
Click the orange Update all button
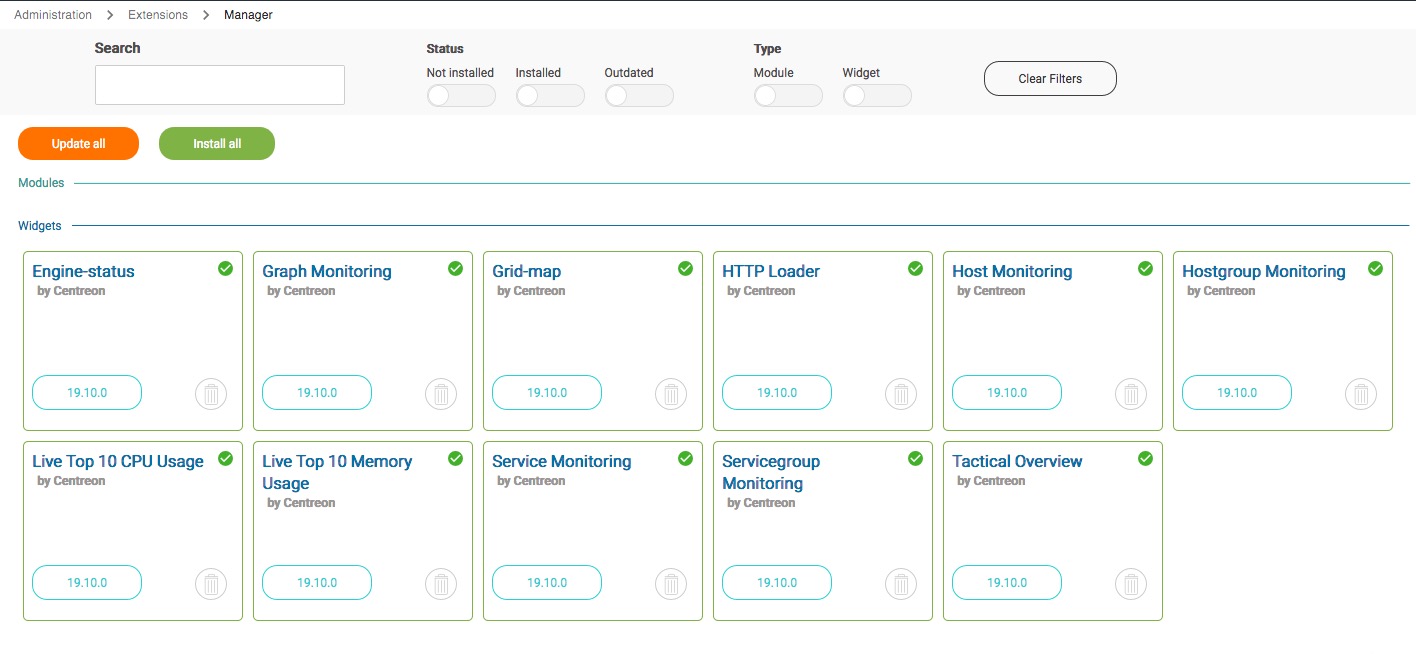(x=78, y=144)
